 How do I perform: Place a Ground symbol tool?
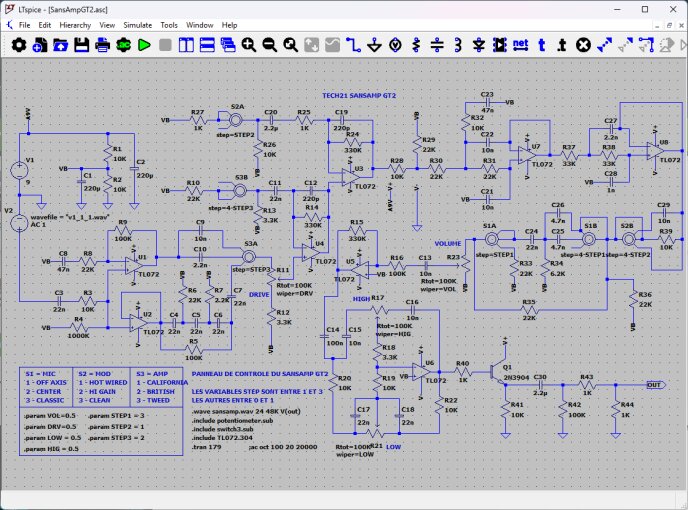tap(374, 45)
